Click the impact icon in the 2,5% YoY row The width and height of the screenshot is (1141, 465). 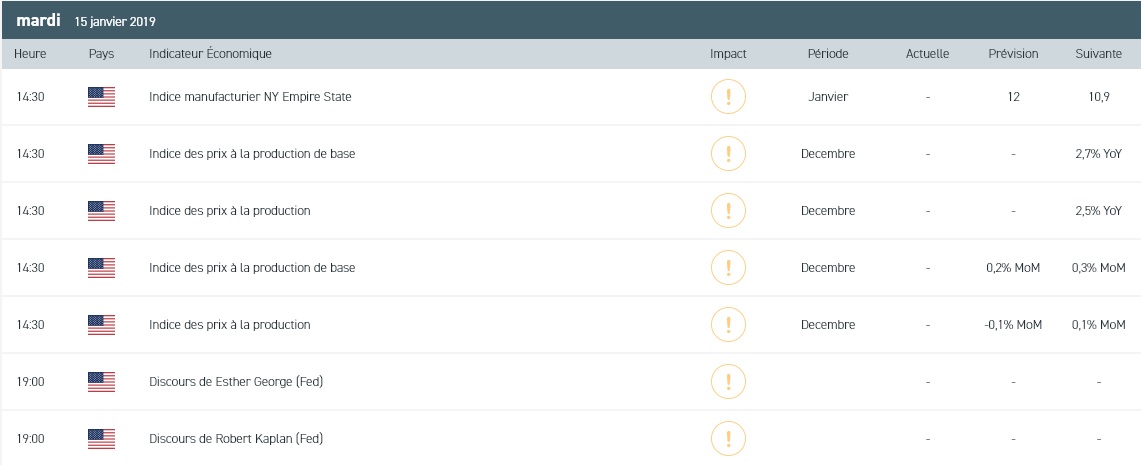pyautogui.click(x=728, y=211)
